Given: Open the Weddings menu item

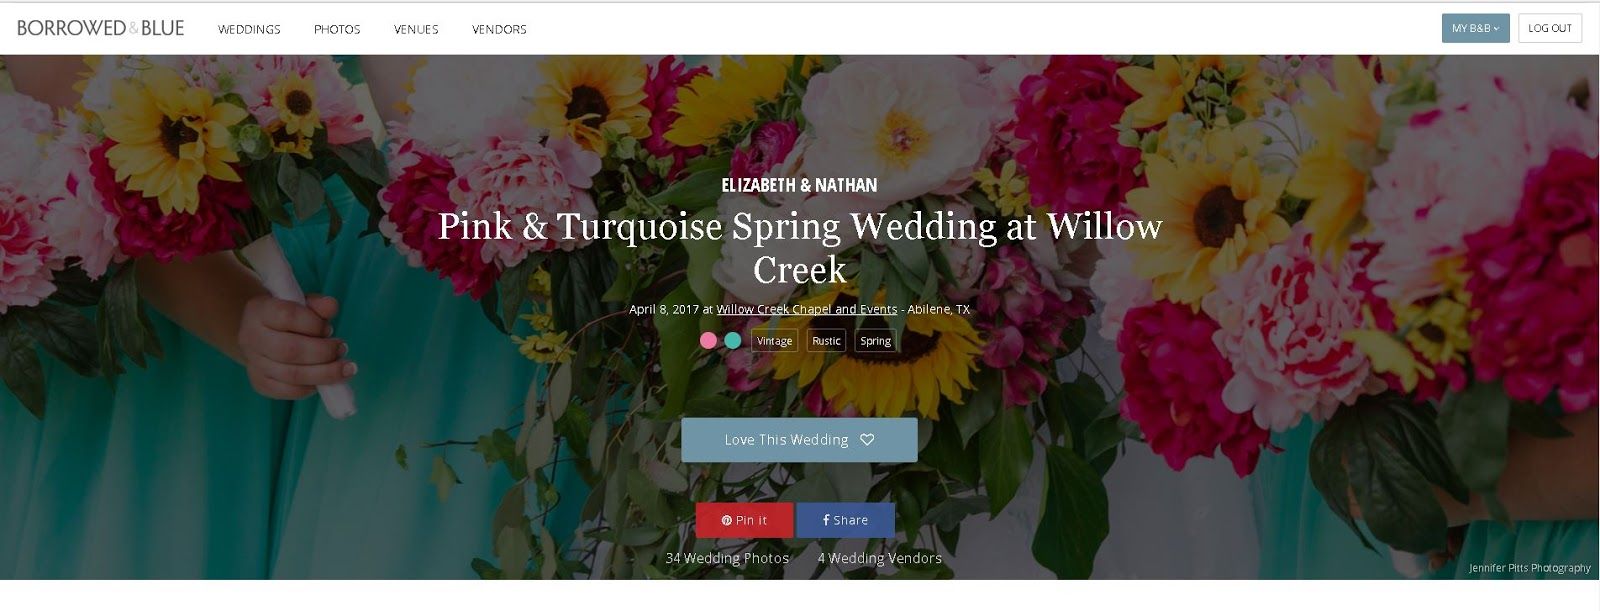Looking at the screenshot, I should coord(249,29).
